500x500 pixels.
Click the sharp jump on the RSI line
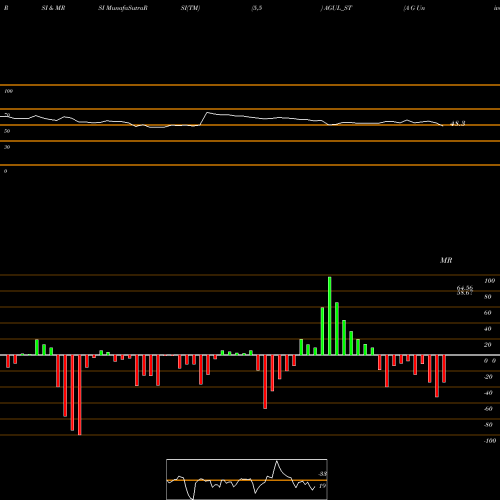click(204, 119)
